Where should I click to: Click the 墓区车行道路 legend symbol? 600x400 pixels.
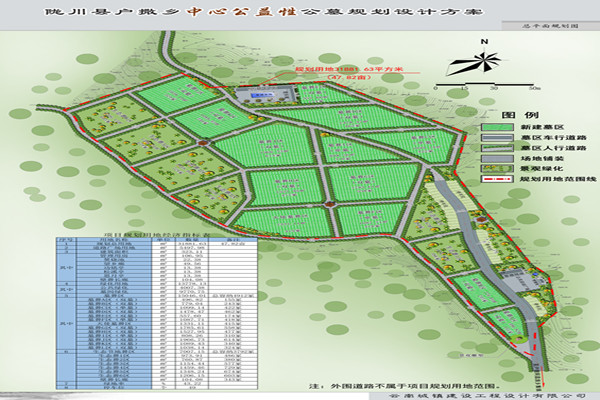click(497, 140)
